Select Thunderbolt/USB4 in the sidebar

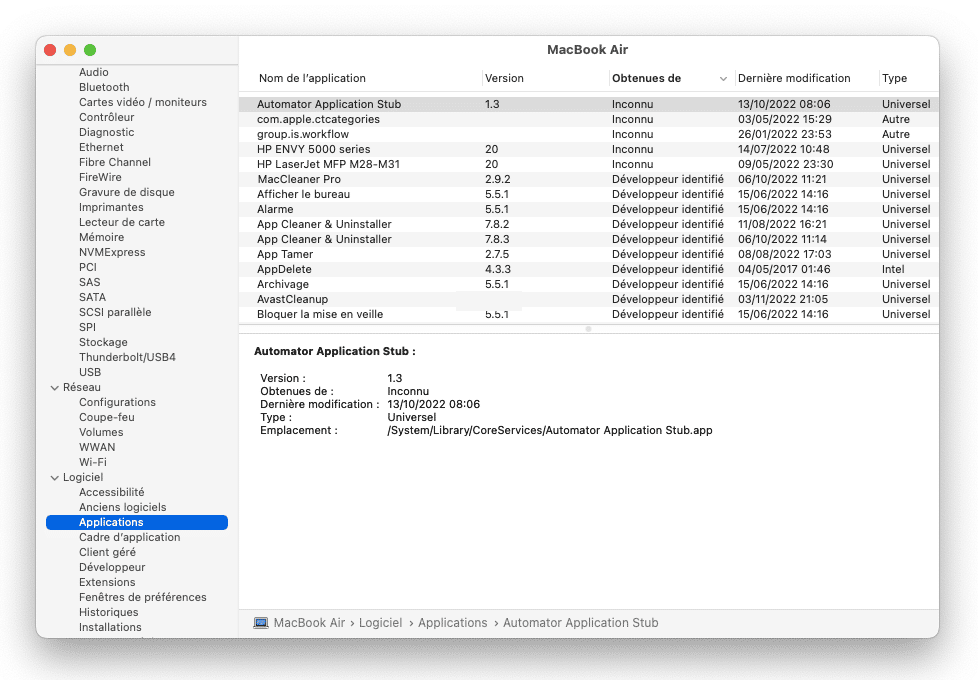click(127, 357)
